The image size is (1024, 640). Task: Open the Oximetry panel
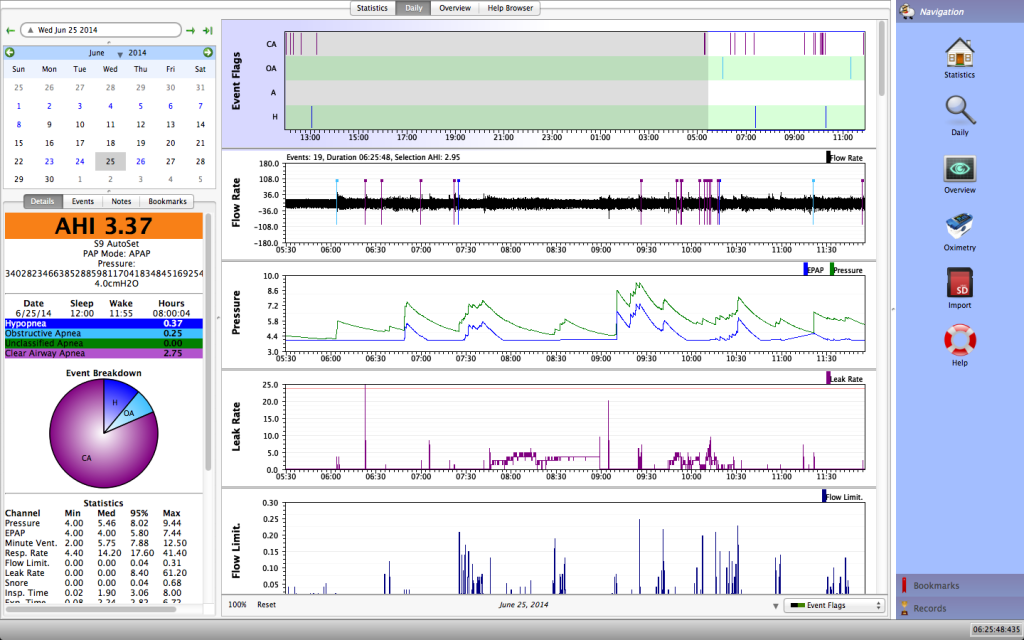[959, 228]
